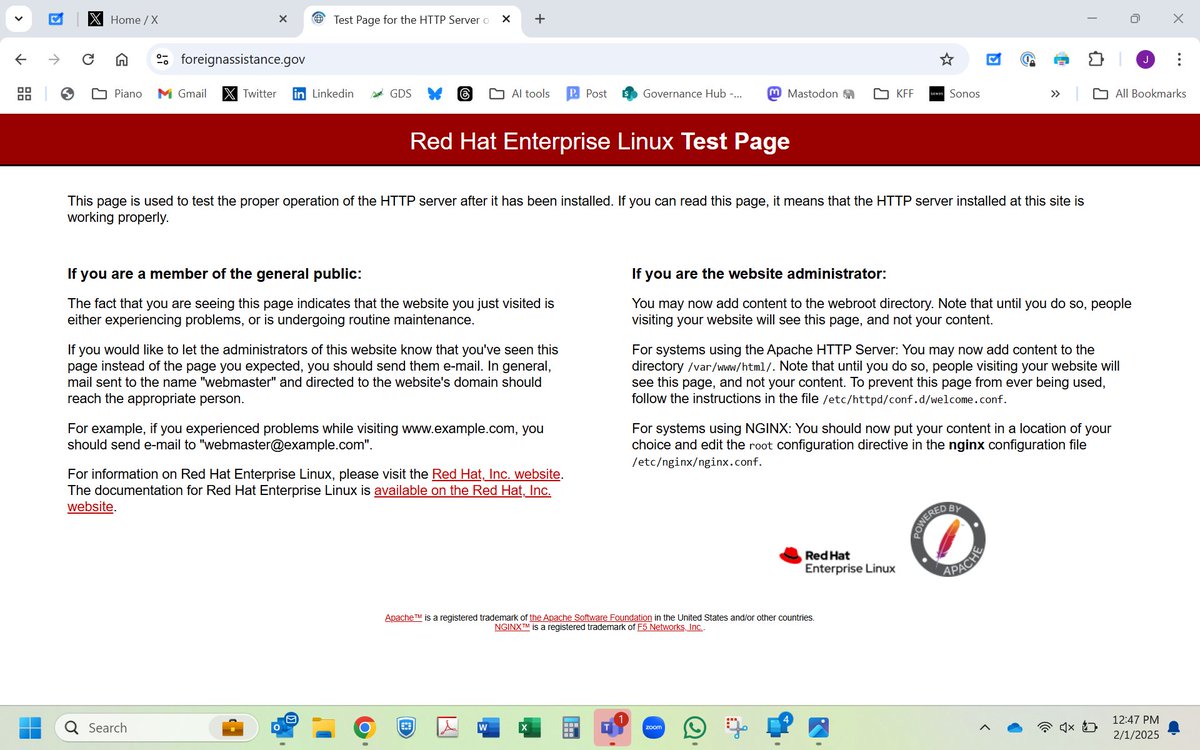Open a new browser tab
This screenshot has height=750, width=1200.
(540, 18)
